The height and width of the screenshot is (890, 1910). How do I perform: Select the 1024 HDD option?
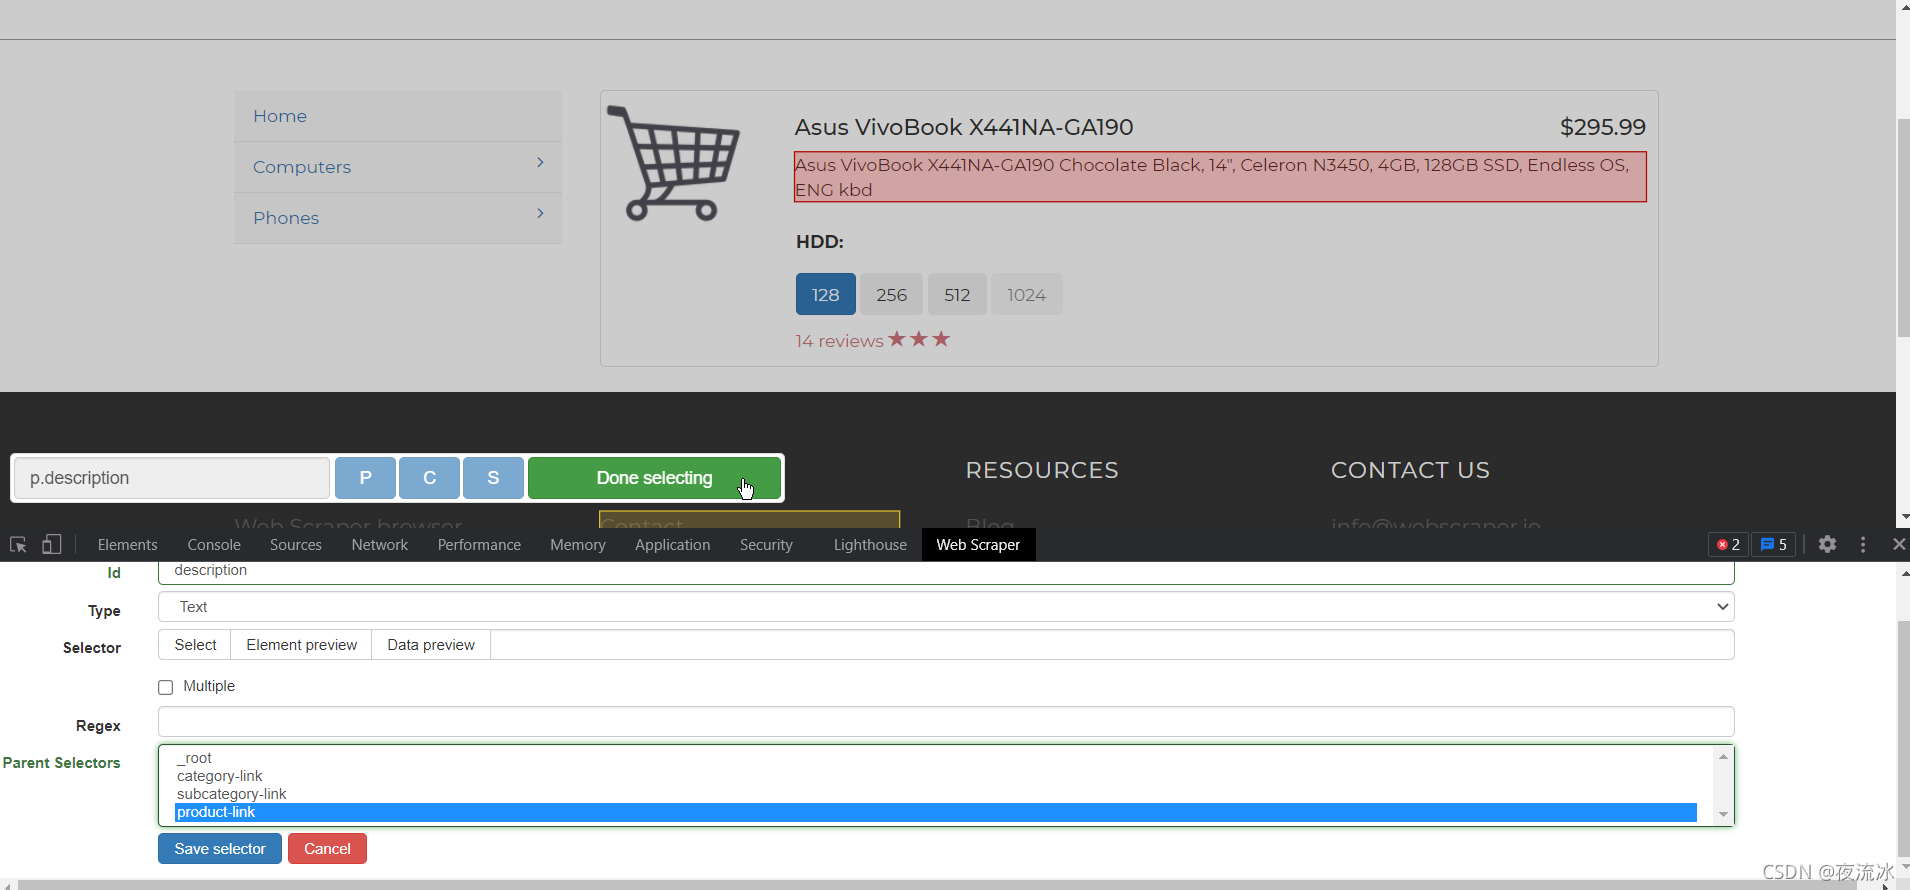click(x=1027, y=294)
